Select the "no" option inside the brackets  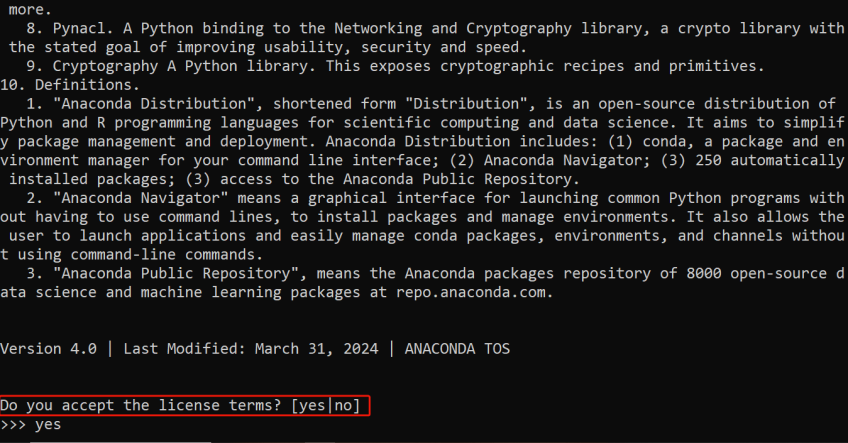[x=345, y=405]
